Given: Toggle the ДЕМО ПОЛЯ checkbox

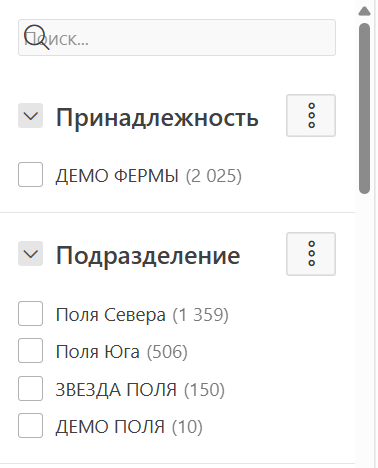Looking at the screenshot, I should (30, 426).
